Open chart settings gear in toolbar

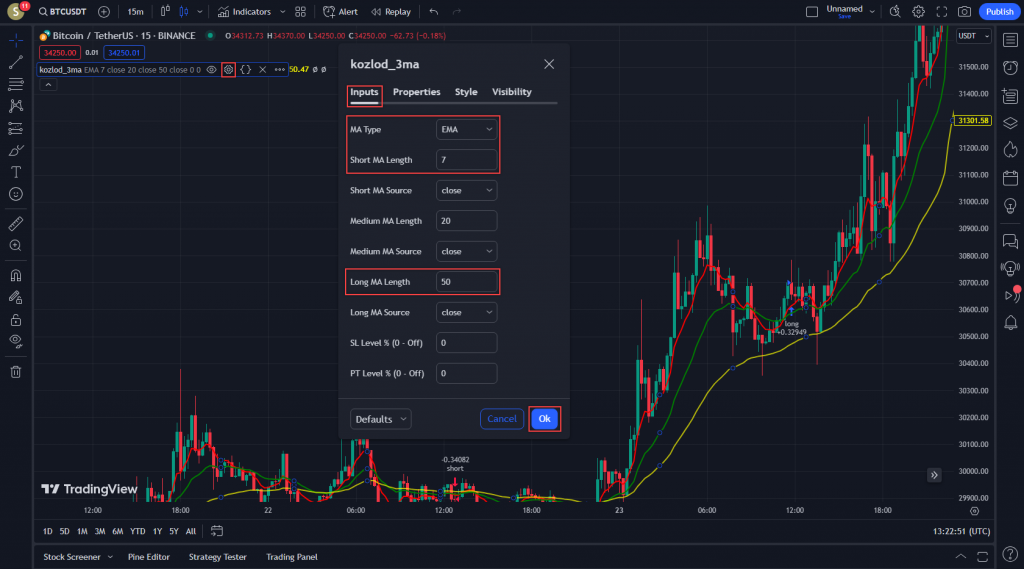tap(918, 12)
